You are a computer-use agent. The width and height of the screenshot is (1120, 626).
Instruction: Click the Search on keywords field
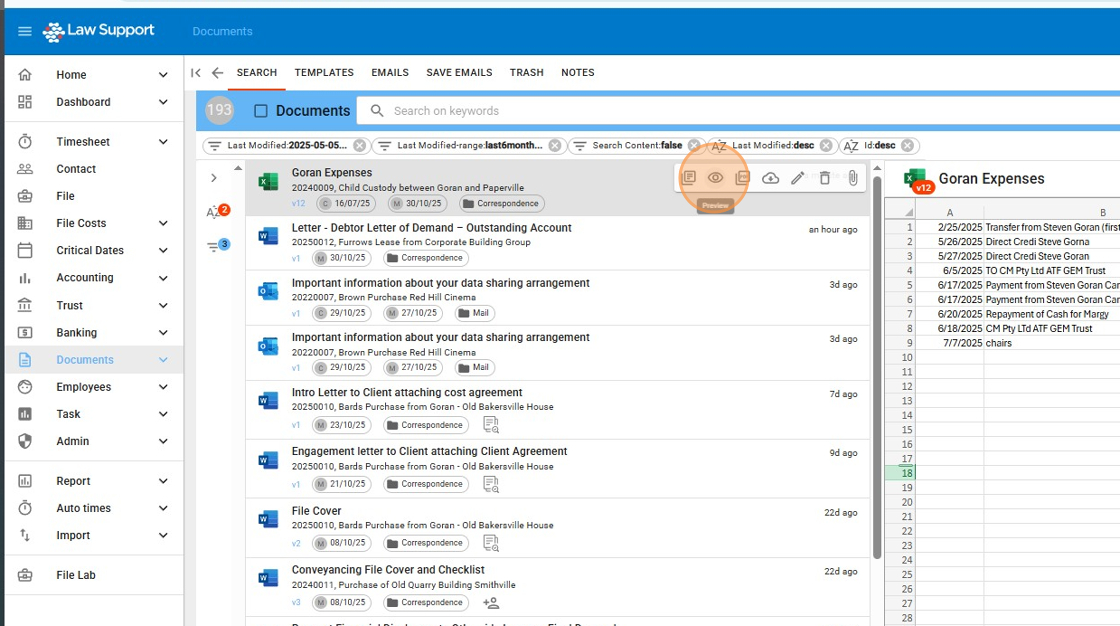[600, 111]
